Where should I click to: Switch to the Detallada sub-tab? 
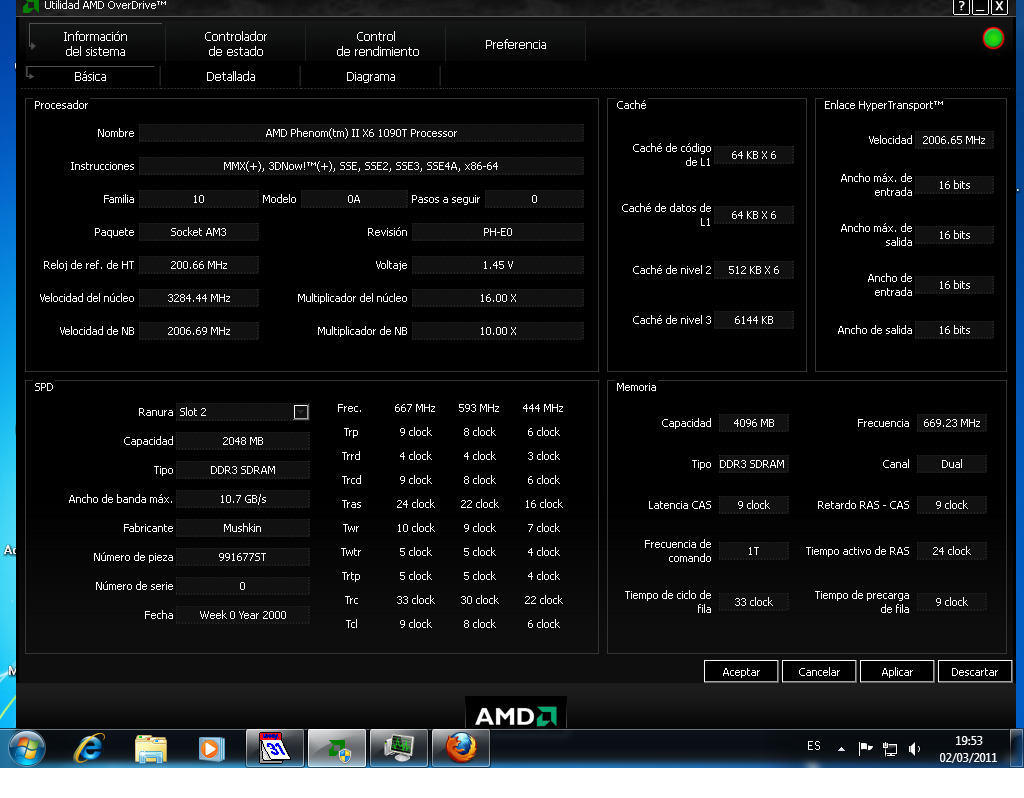pyautogui.click(x=231, y=76)
